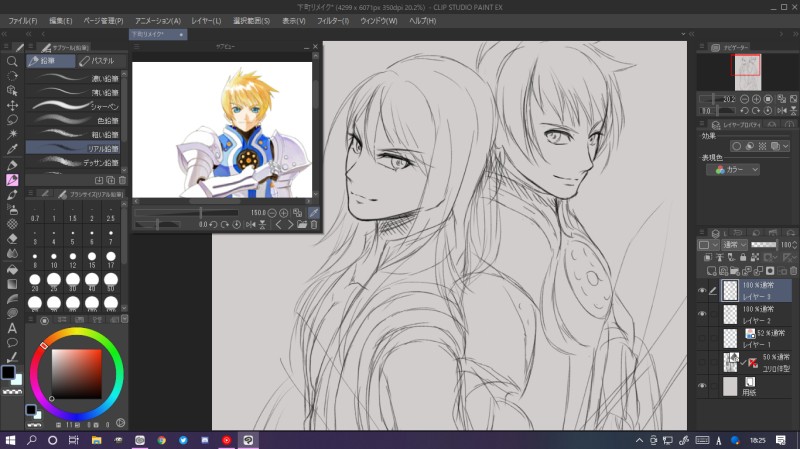Choose リアル鉛筆 brush
This screenshot has width=800, height=449.
73,148
